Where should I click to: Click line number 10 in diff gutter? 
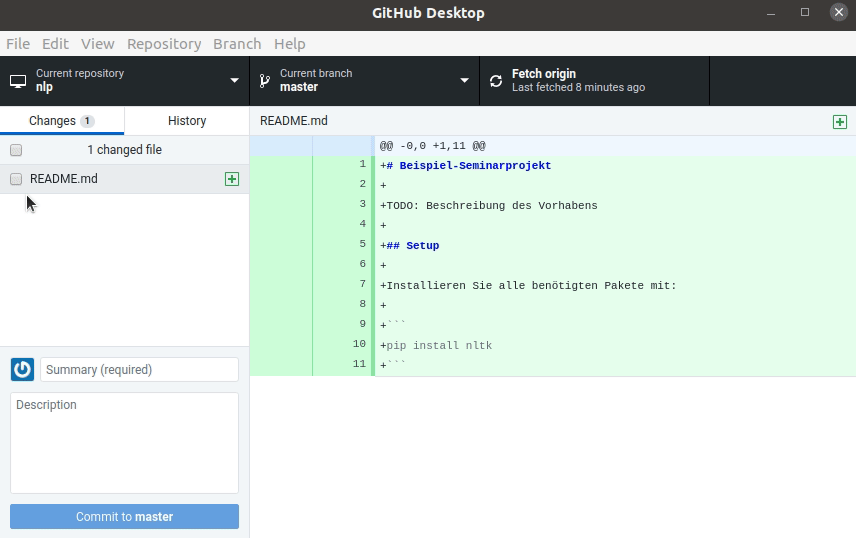click(x=359, y=344)
